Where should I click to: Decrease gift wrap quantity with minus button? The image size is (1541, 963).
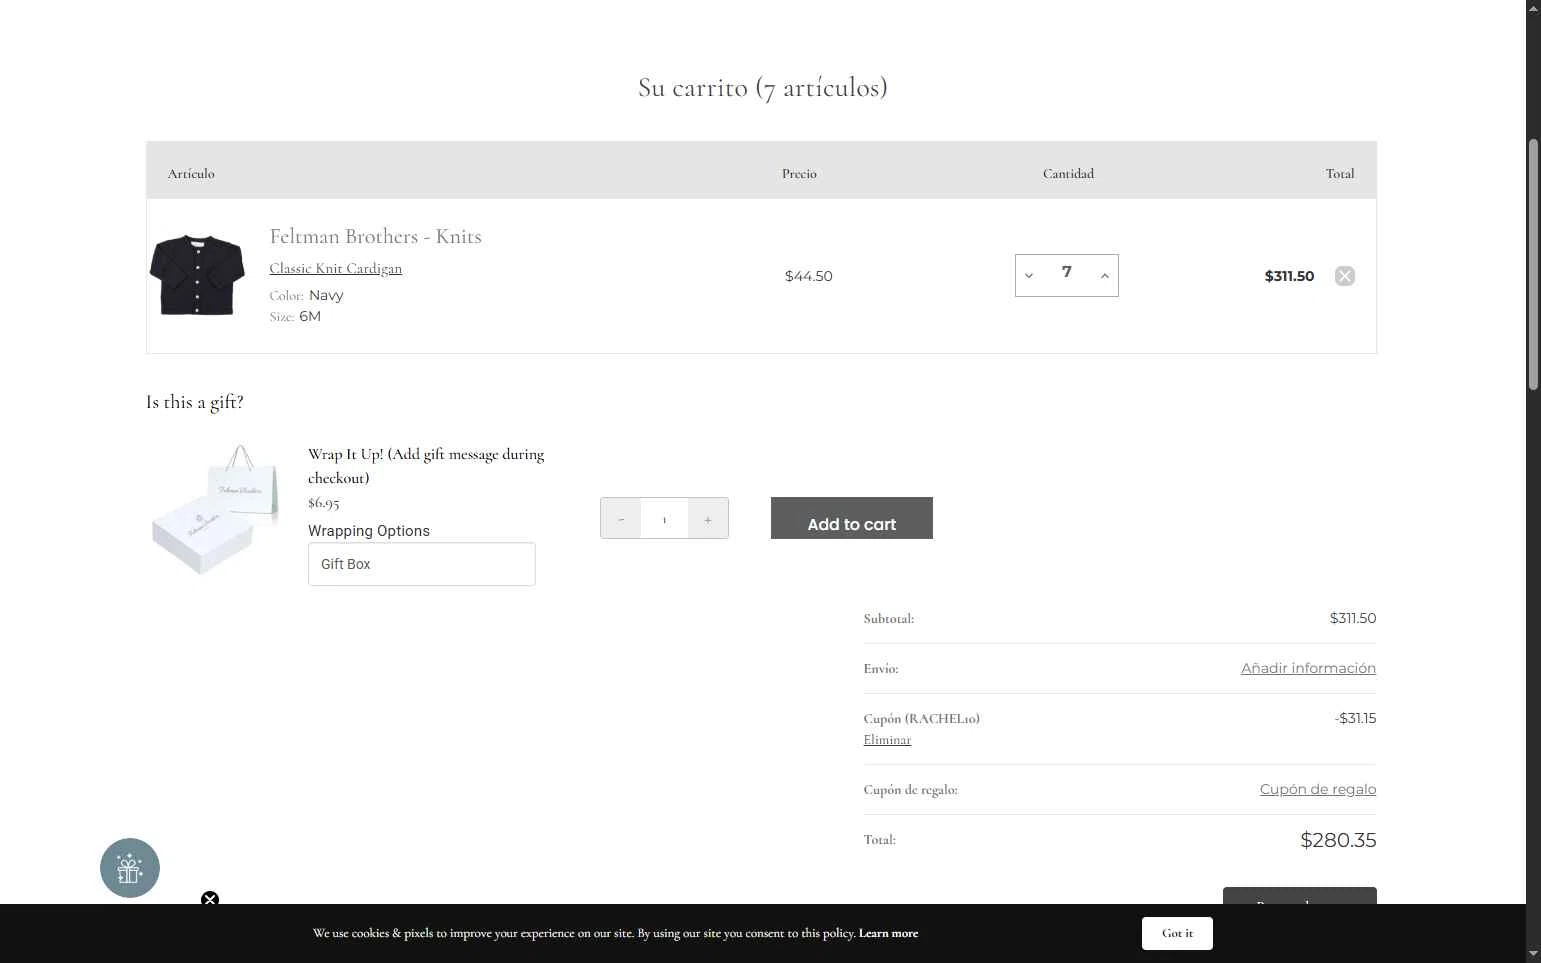(x=621, y=519)
